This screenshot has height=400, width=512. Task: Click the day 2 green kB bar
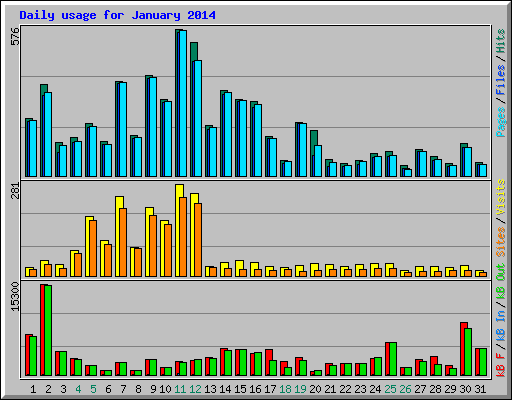tap(48, 331)
